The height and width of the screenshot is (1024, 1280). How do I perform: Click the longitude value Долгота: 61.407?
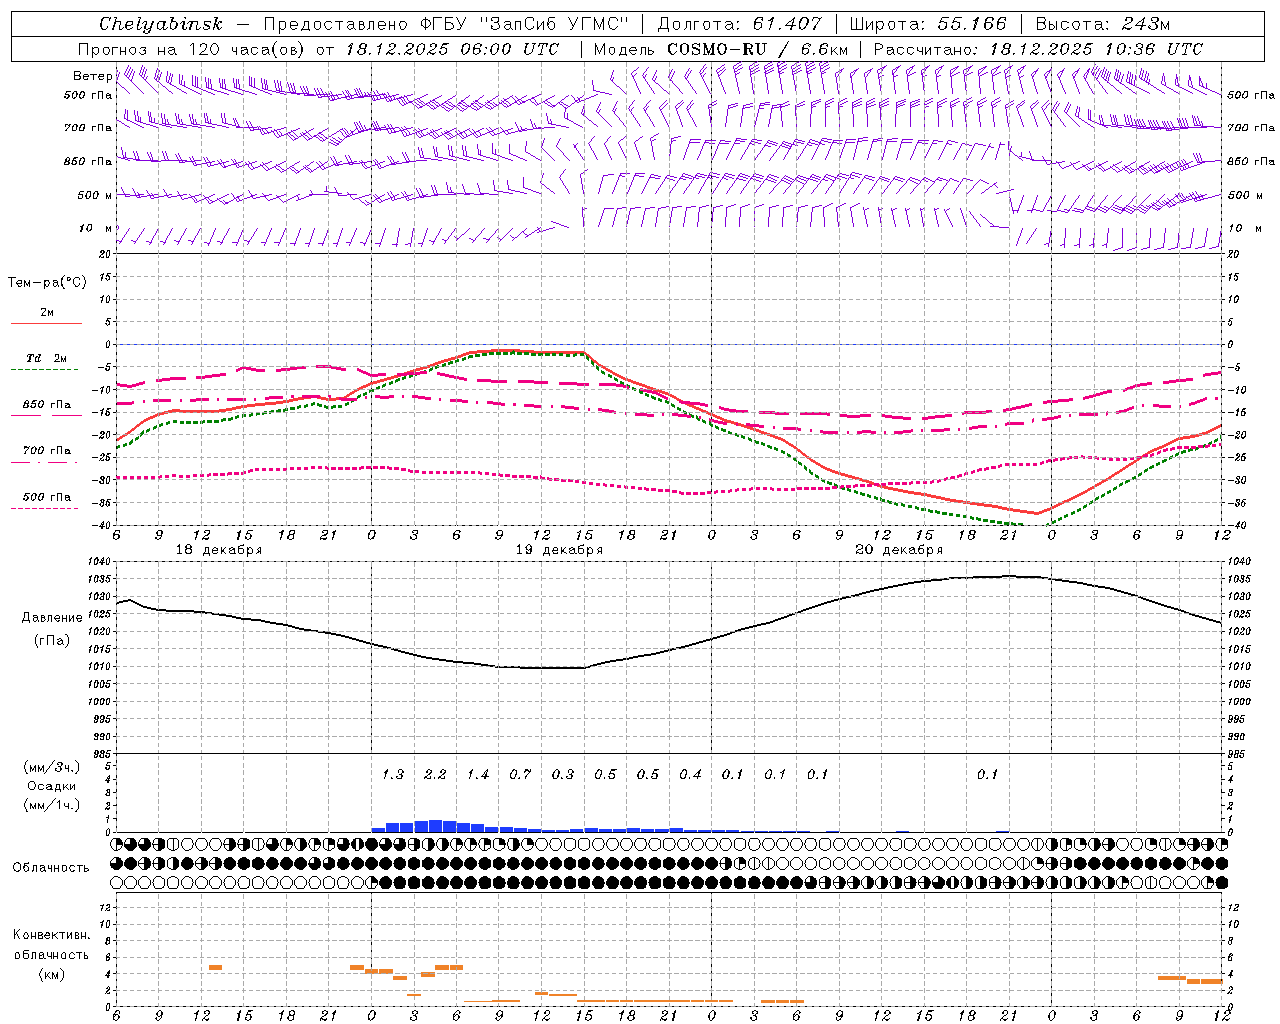[739, 24]
